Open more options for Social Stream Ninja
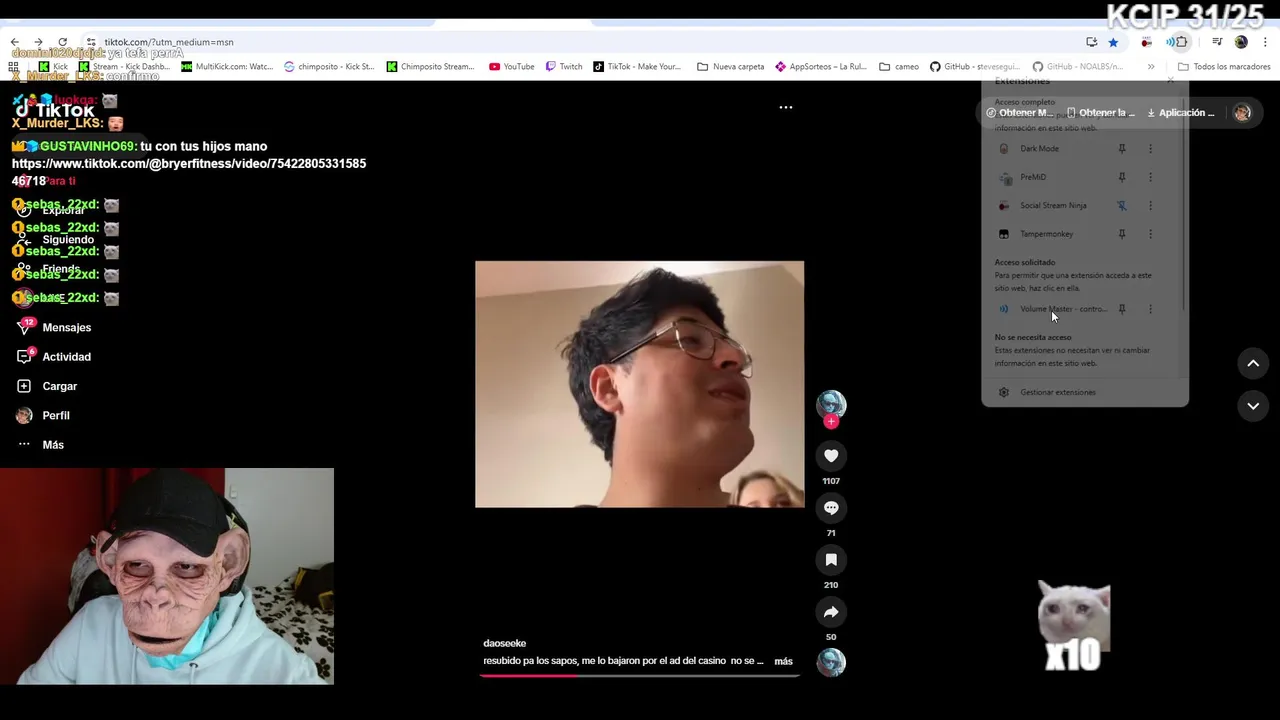This screenshot has width=1280, height=720. [x=1150, y=206]
